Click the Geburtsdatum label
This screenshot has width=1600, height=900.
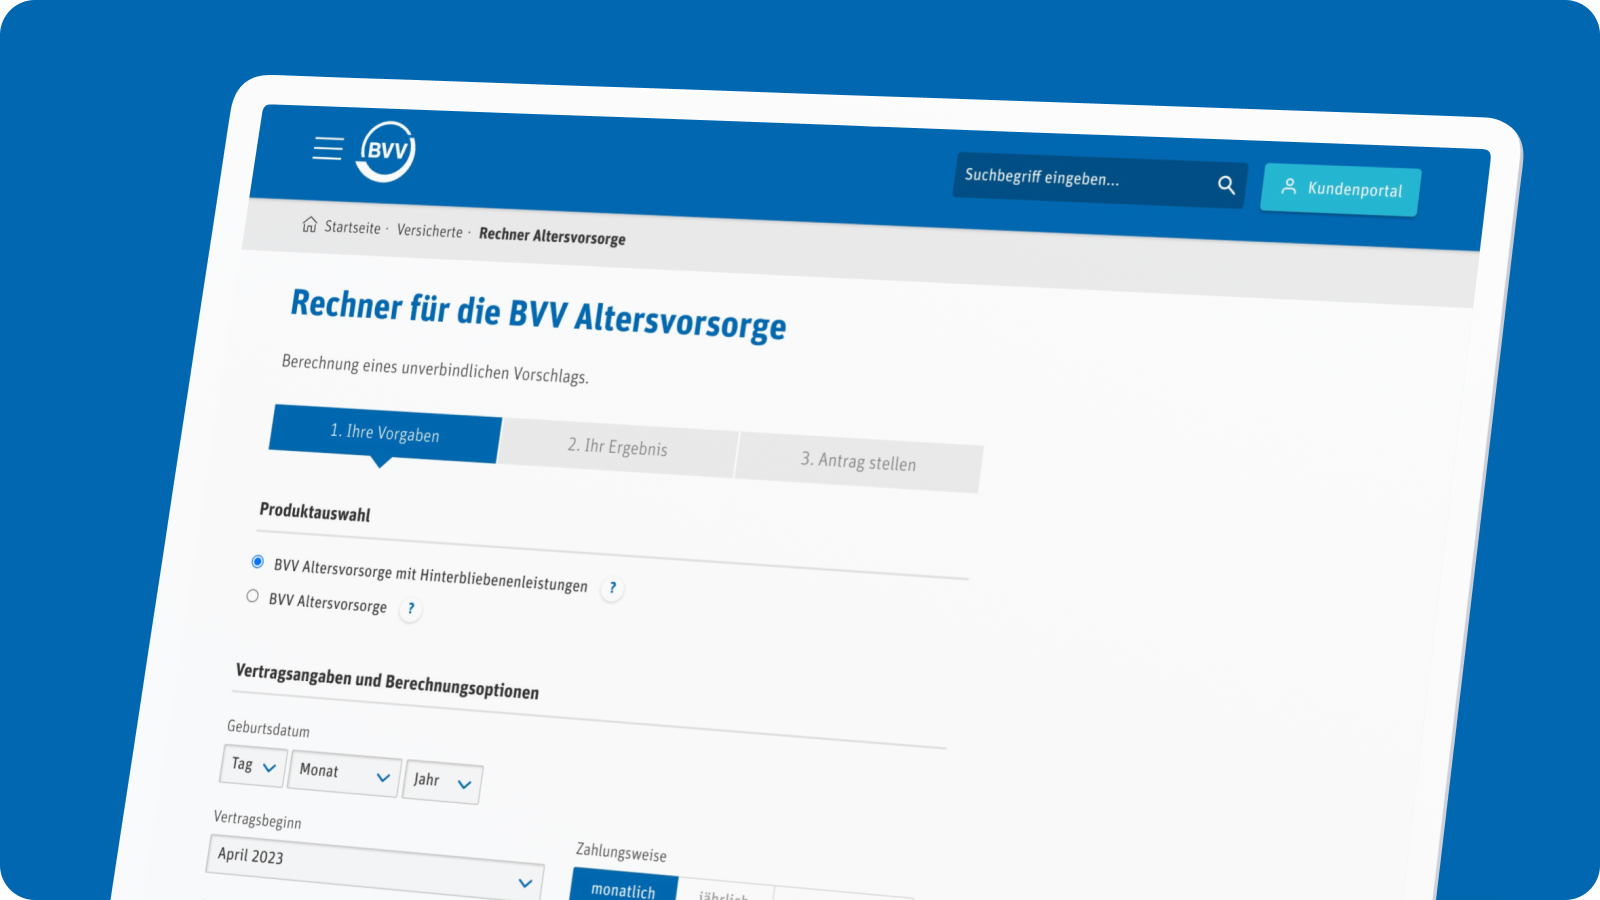tap(268, 728)
